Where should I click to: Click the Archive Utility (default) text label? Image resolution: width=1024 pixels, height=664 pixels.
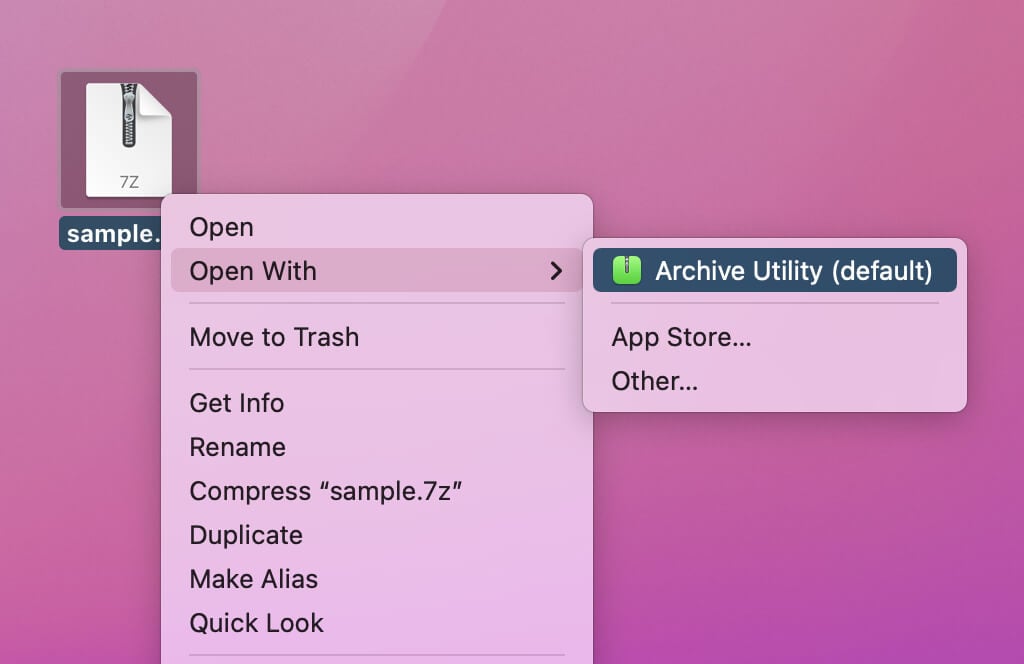point(793,270)
